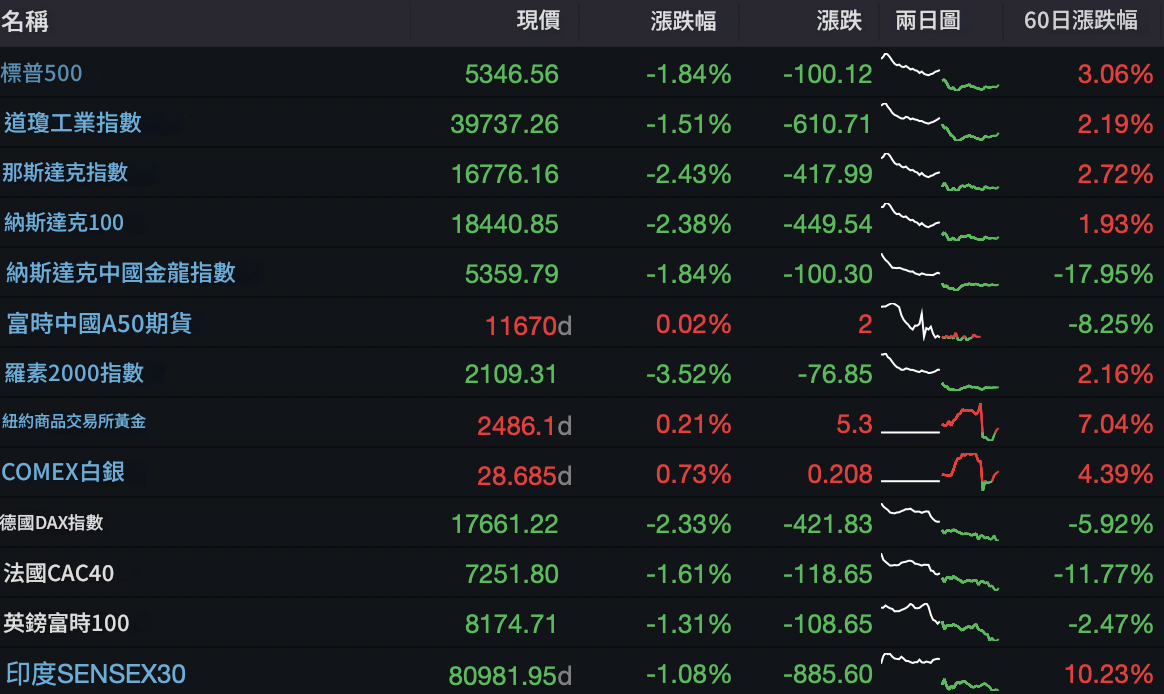This screenshot has width=1164, height=694.
Task: View the 羅素2000指數 two-day sparkline
Action: pos(940,373)
